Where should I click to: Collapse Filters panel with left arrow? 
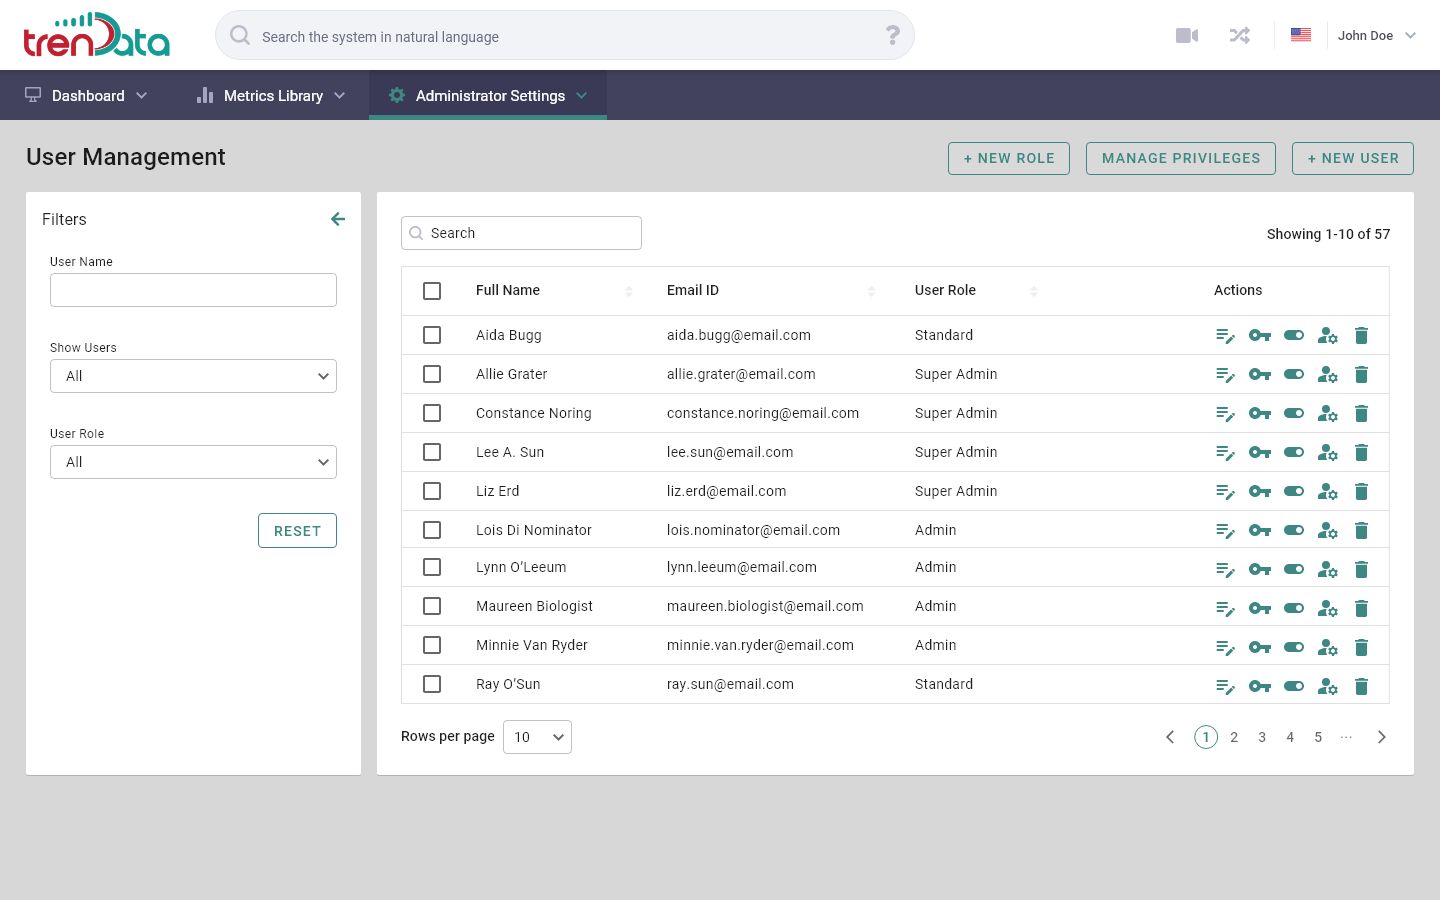338,219
